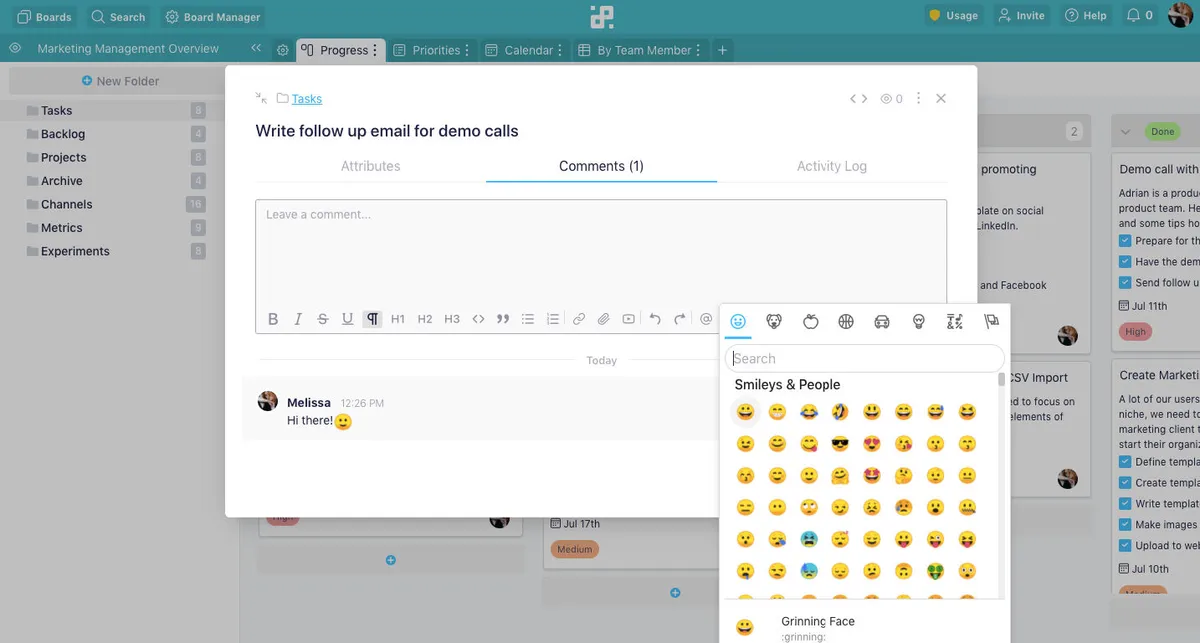This screenshot has width=1200, height=643.
Task: Open Travel & Places emoji category (car)
Action: click(x=882, y=321)
